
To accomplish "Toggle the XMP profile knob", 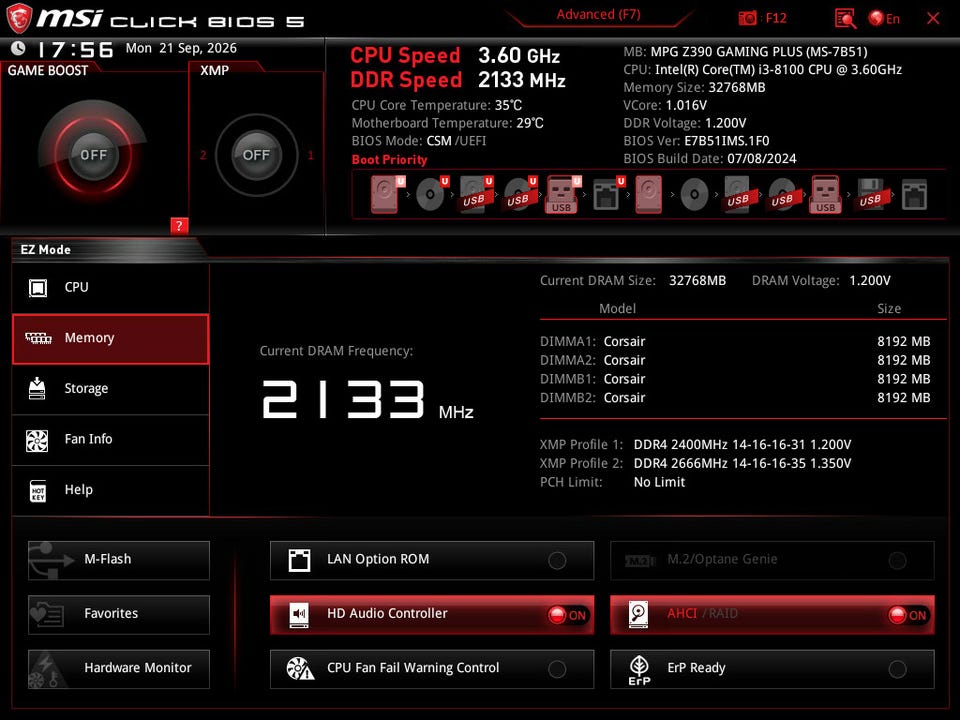I will coord(256,155).
